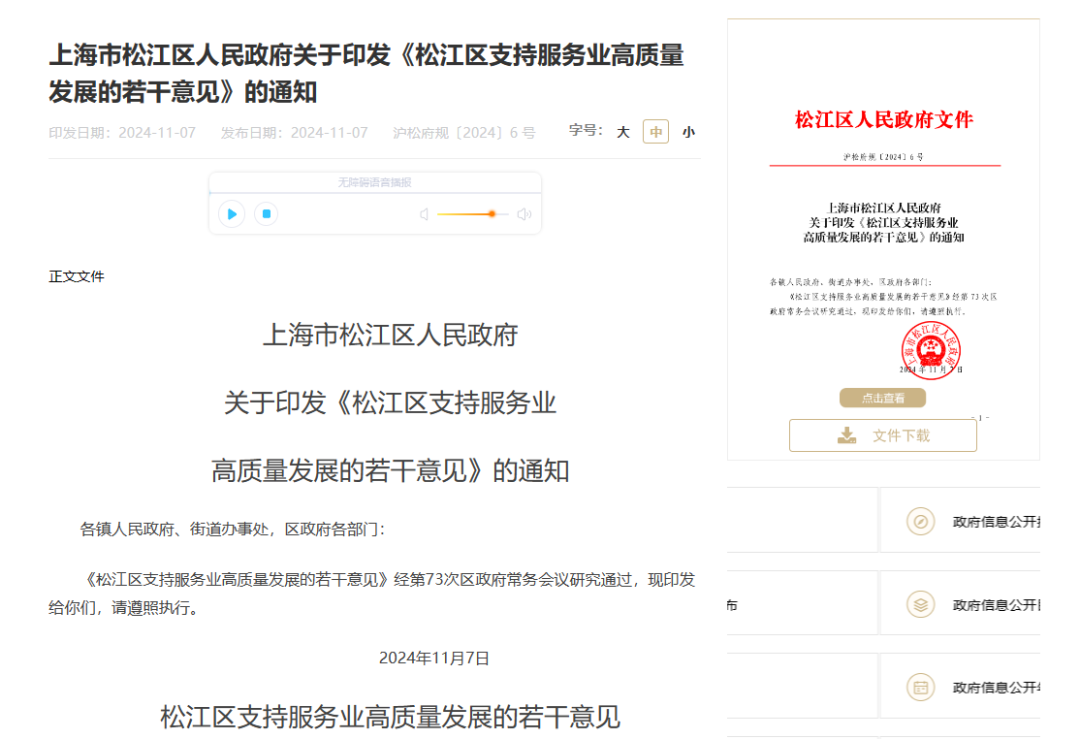Click the stop icon in the audio player
Image resolution: width=1080 pixels, height=739 pixels.
point(264,214)
